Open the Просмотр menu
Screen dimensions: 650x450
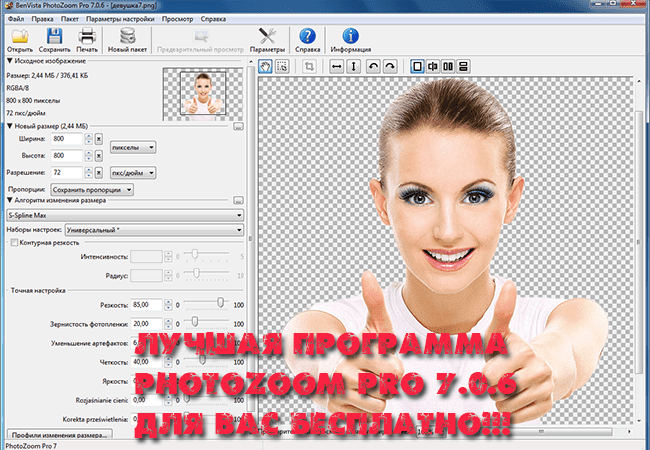click(x=177, y=19)
